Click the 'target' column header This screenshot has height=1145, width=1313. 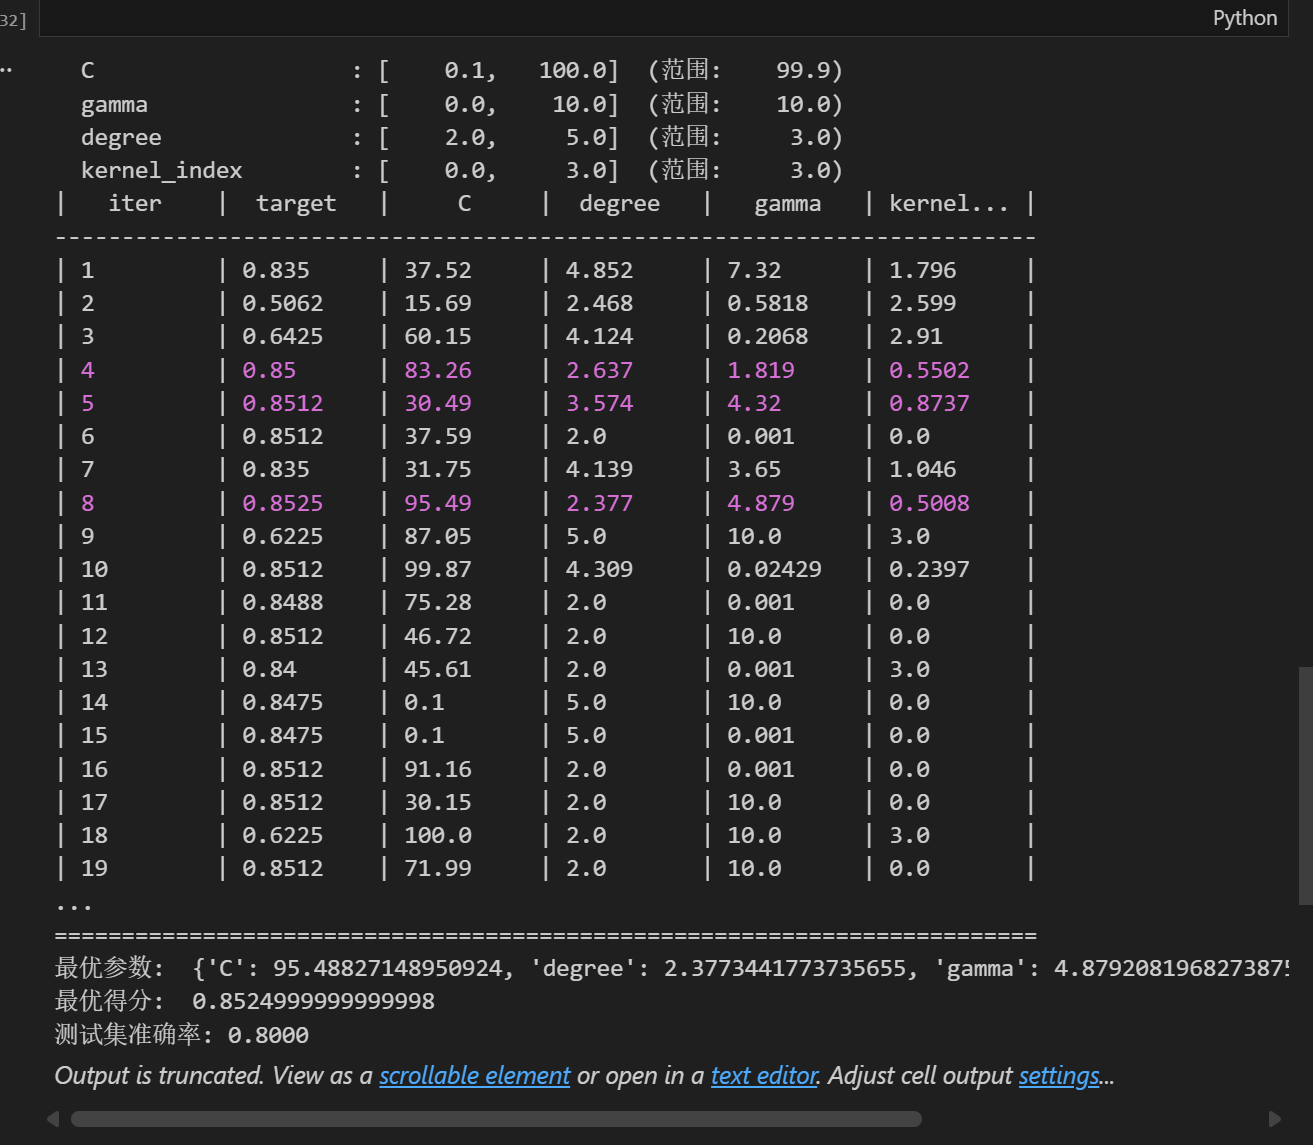pos(296,204)
